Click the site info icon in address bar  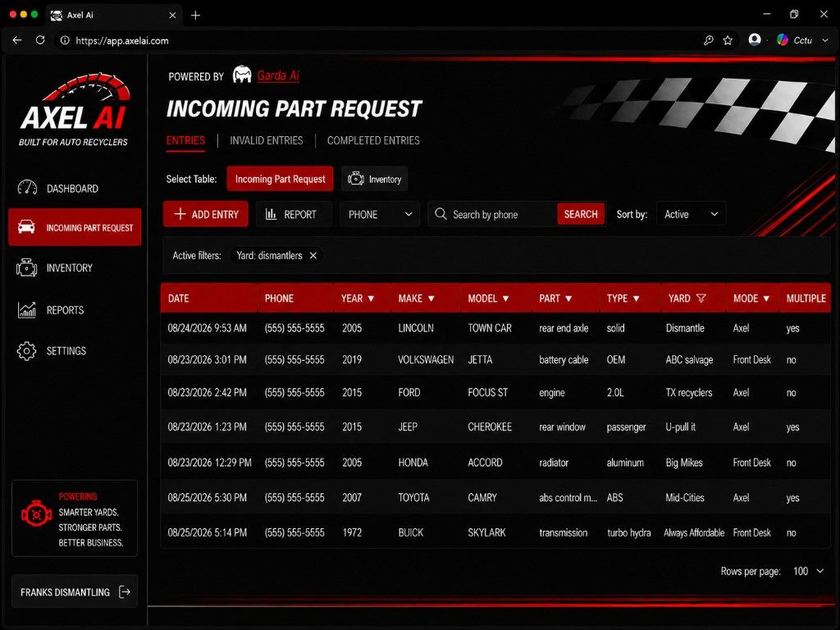(x=65, y=40)
